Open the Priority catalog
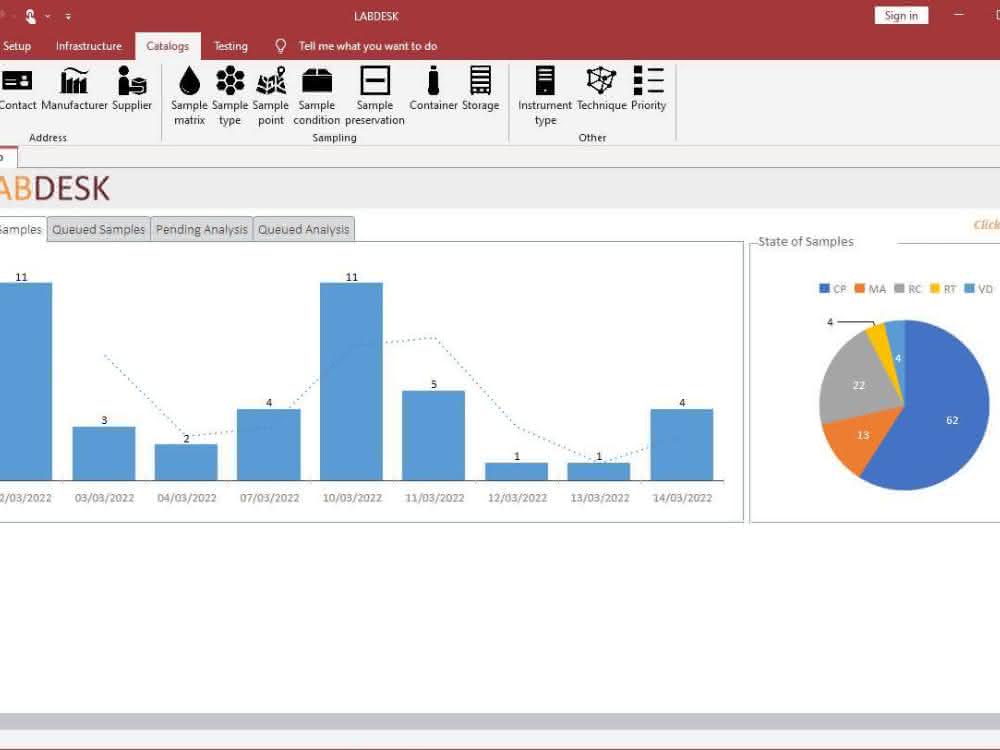This screenshot has height=750, width=1000. click(649, 89)
